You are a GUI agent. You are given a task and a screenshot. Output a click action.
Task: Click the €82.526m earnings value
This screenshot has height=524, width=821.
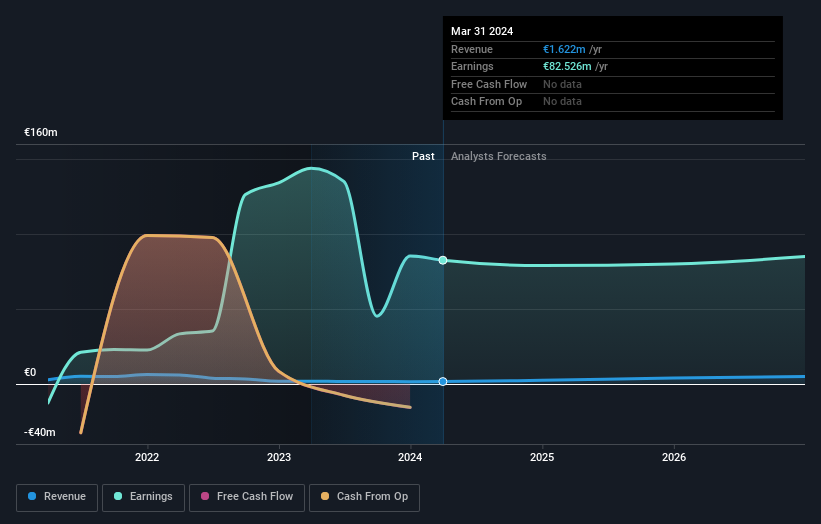tap(567, 66)
